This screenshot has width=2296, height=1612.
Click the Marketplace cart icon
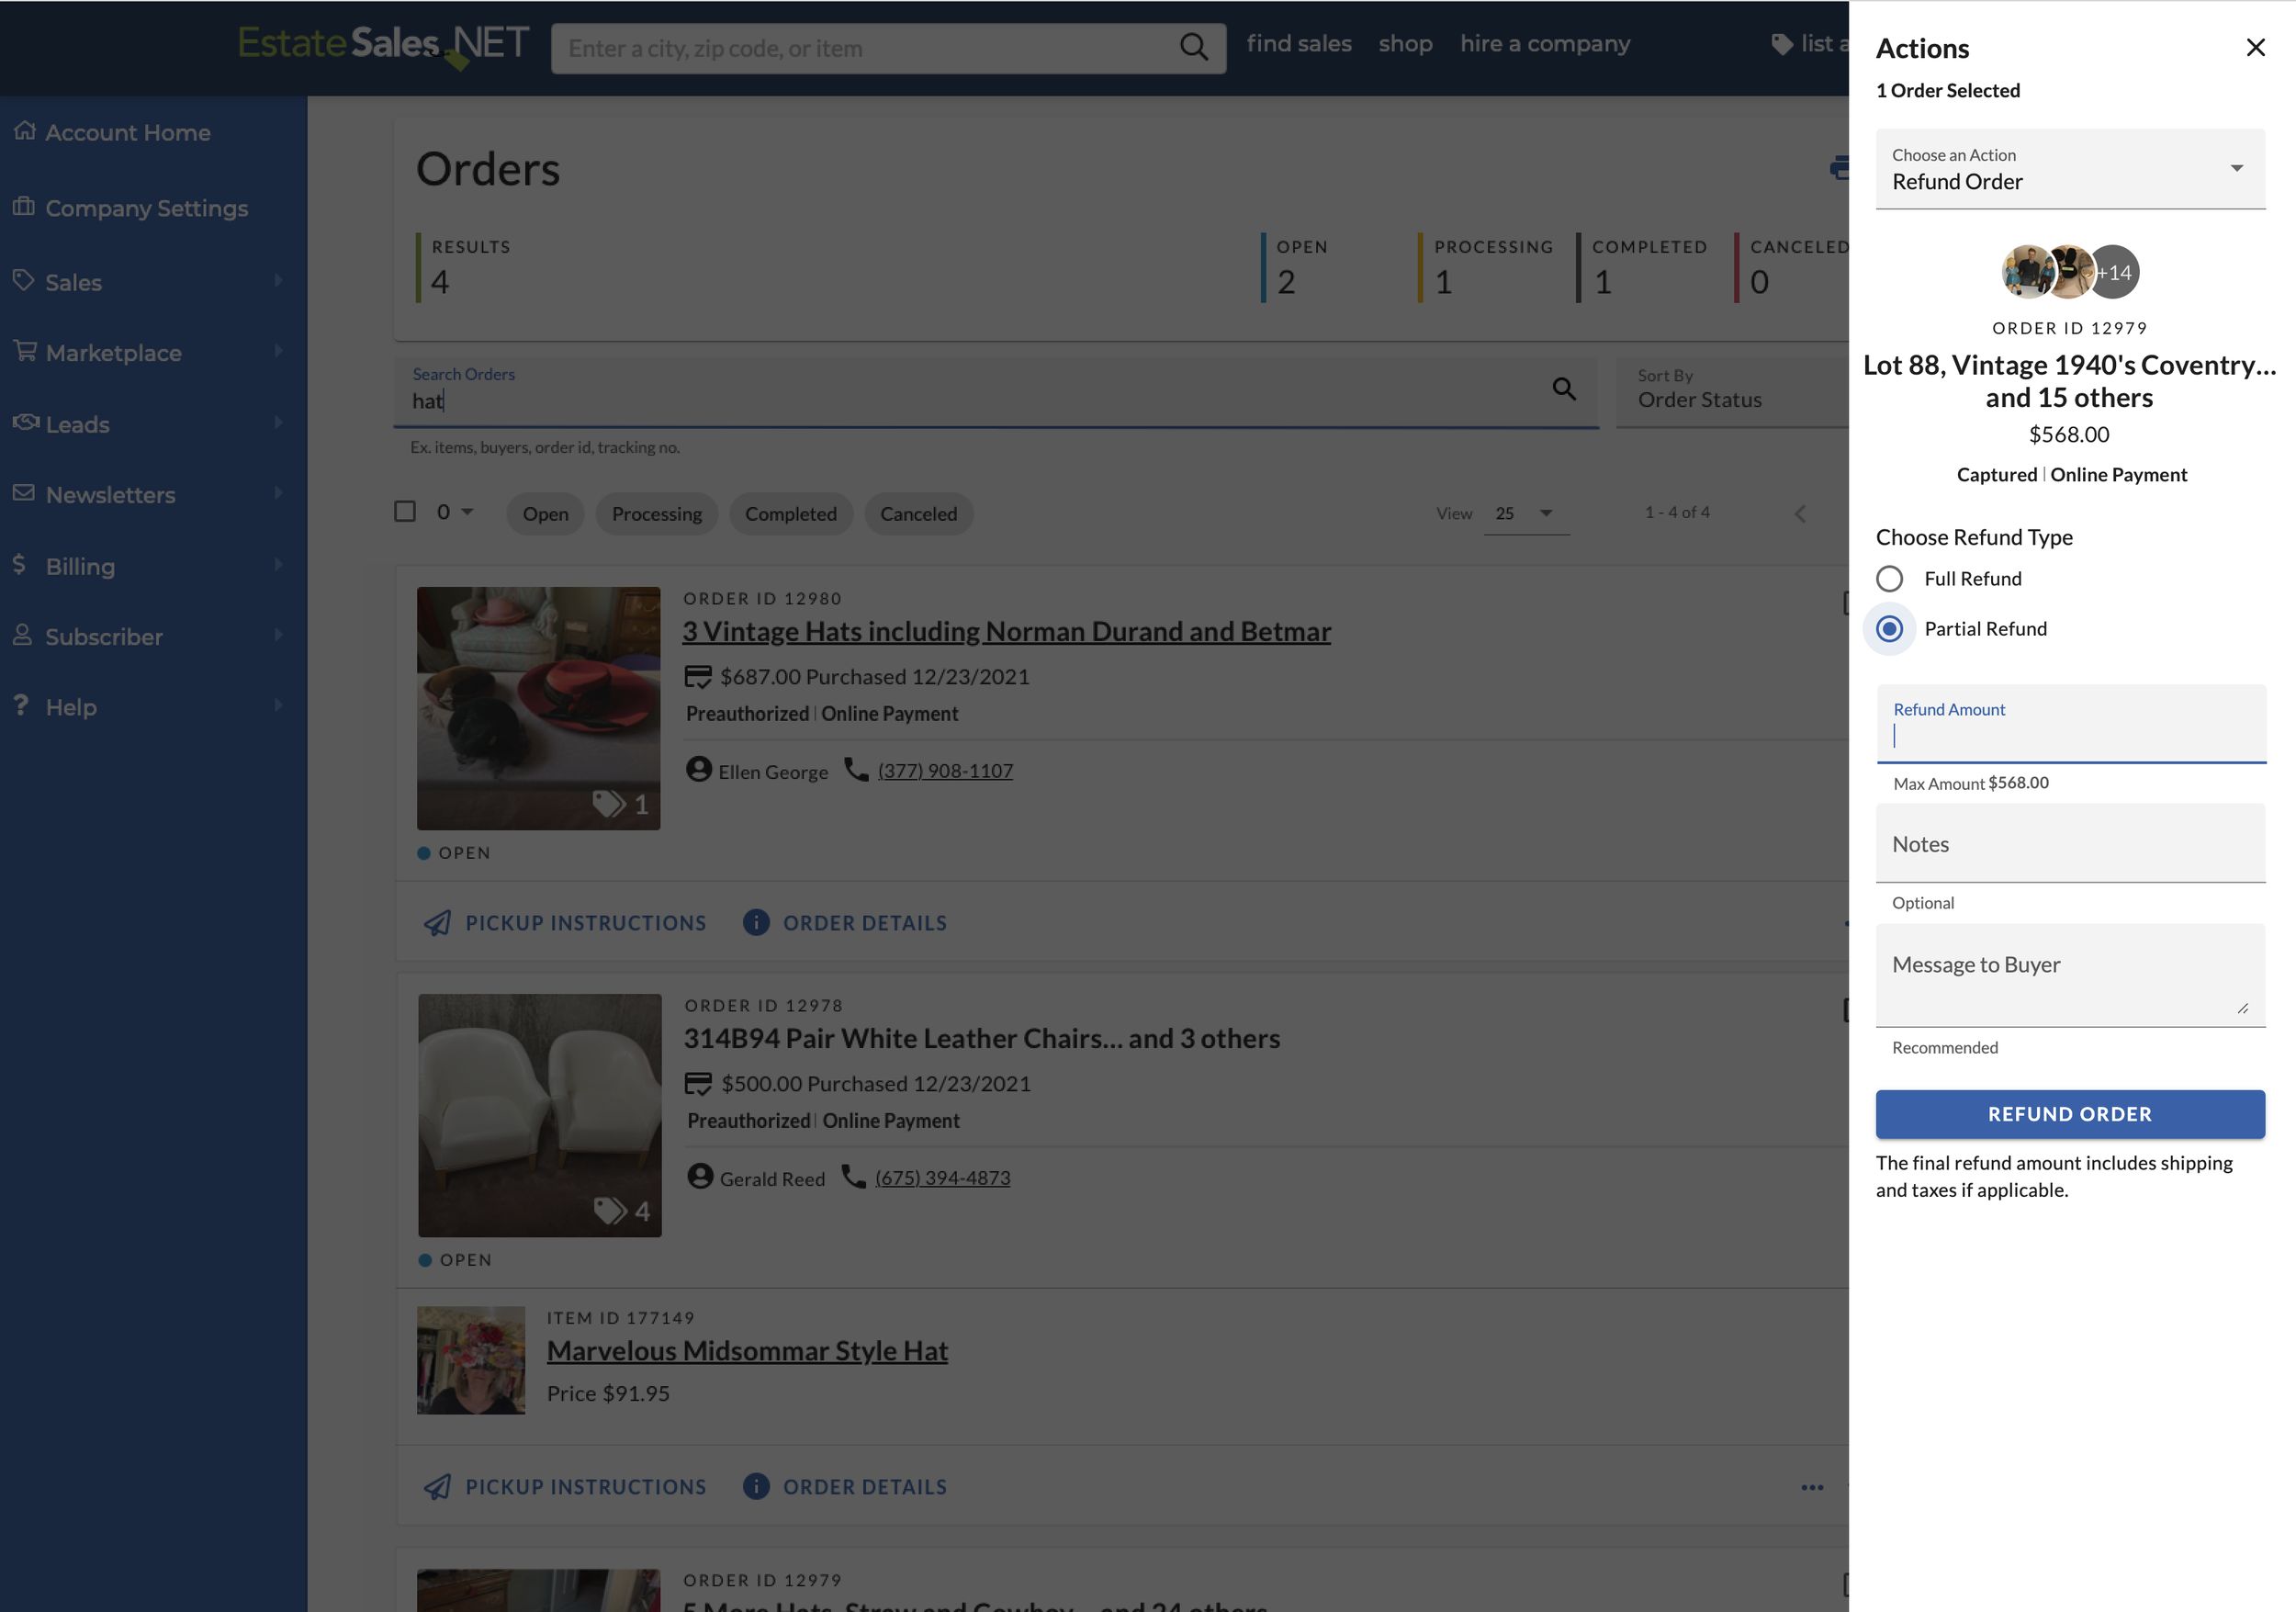pos(25,351)
